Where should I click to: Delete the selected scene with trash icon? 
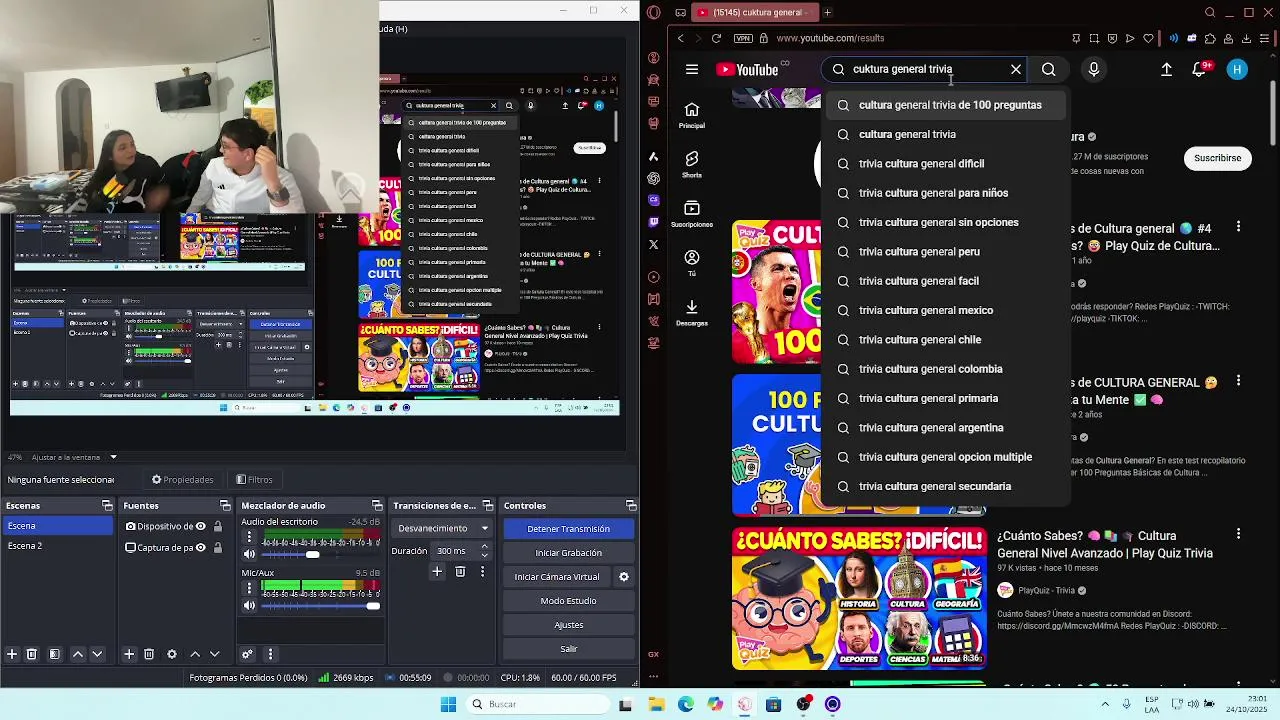32,654
